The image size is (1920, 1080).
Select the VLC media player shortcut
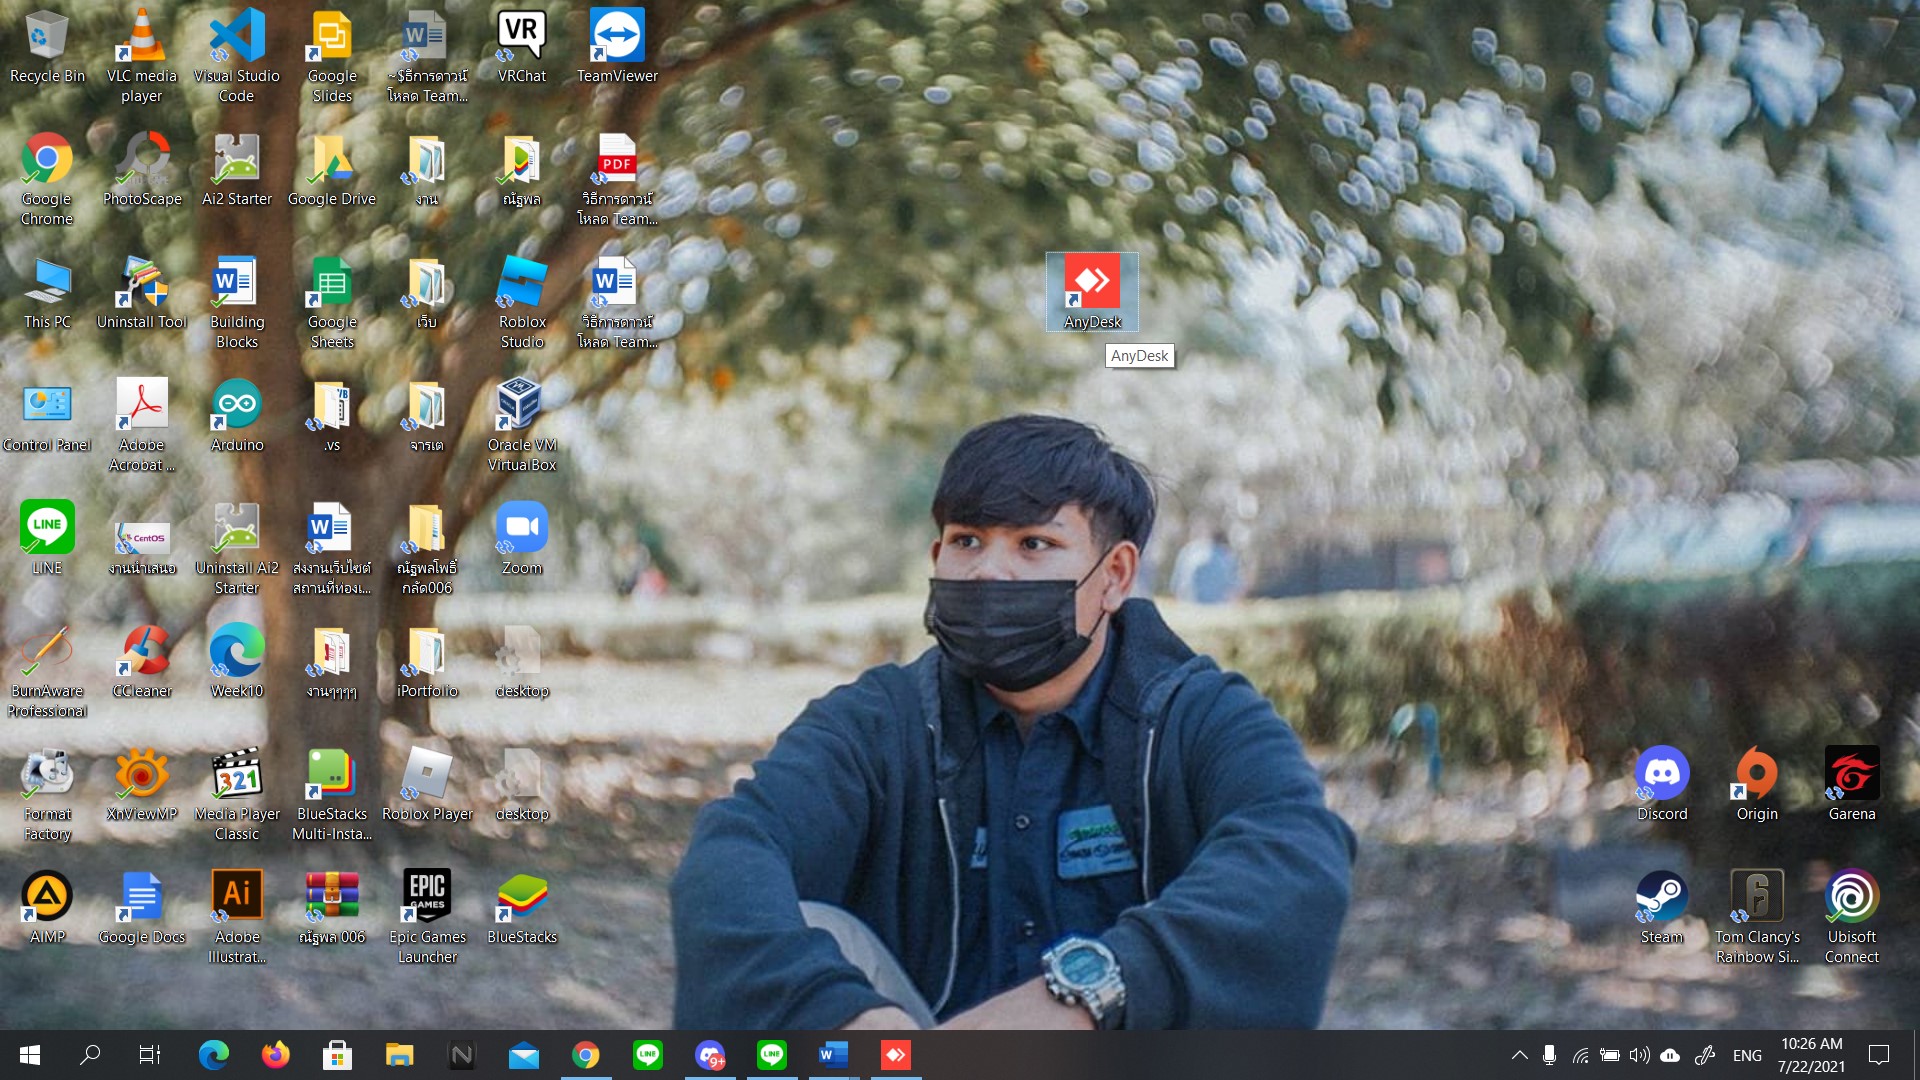[142, 56]
